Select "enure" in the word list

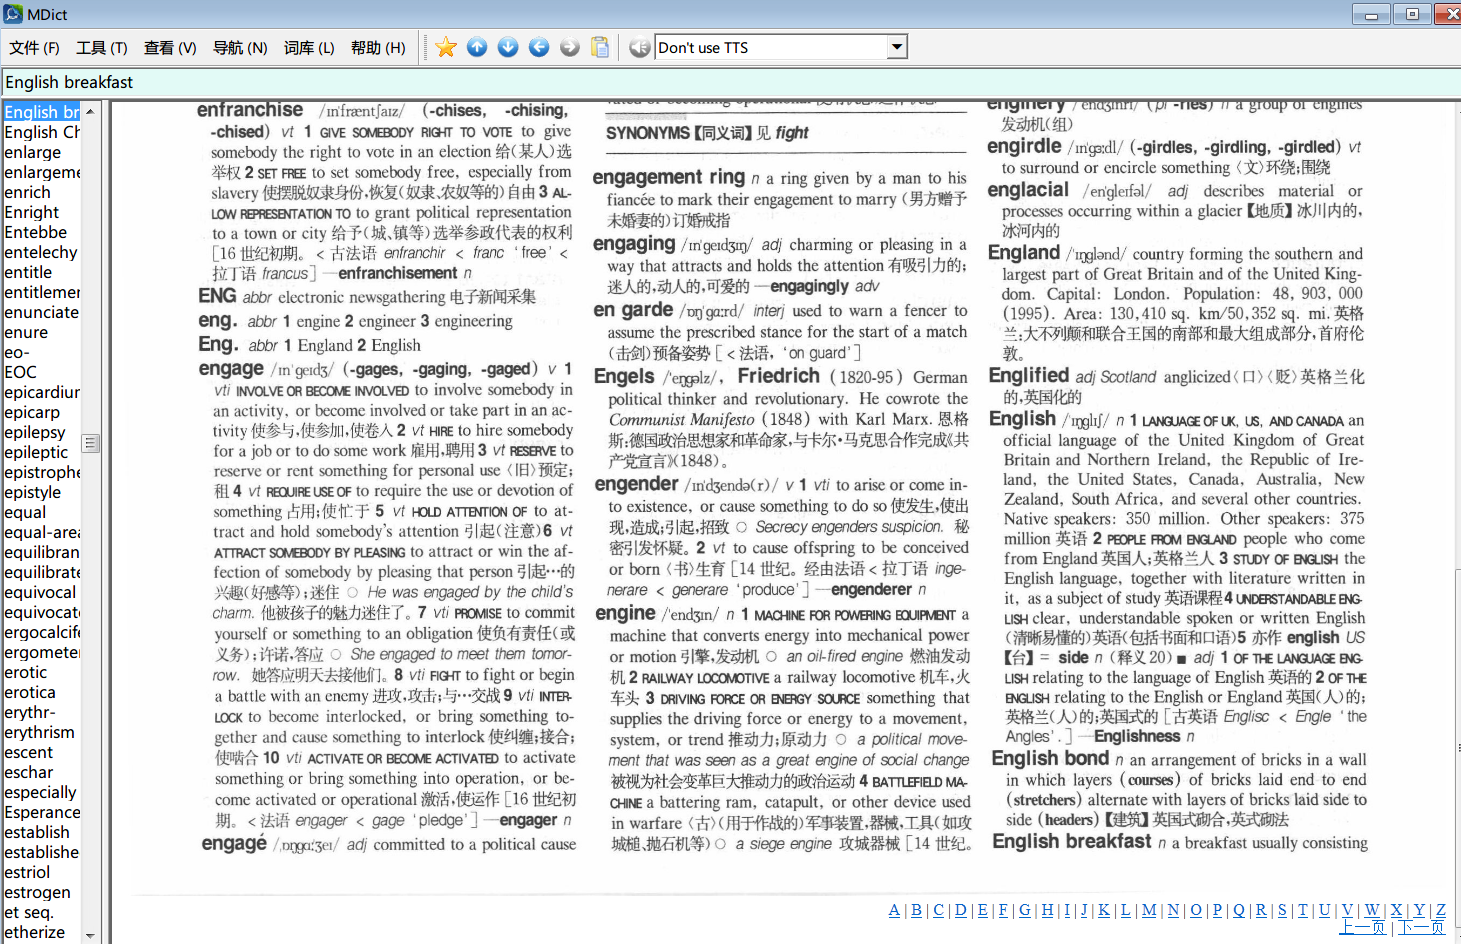click(26, 332)
